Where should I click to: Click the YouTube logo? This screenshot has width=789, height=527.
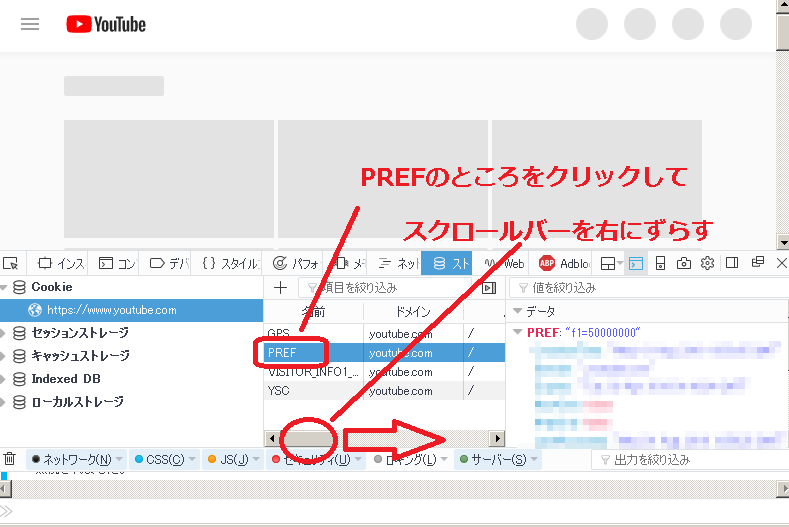(106, 24)
